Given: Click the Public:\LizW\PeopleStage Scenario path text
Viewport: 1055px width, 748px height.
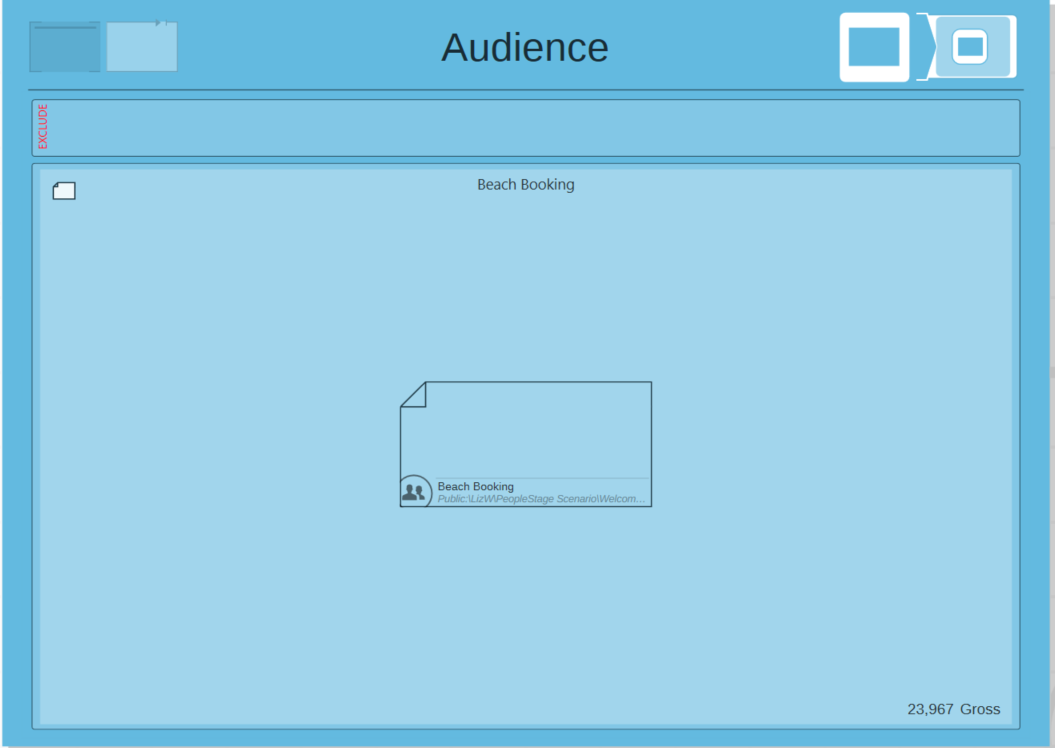Looking at the screenshot, I should coord(541,499).
